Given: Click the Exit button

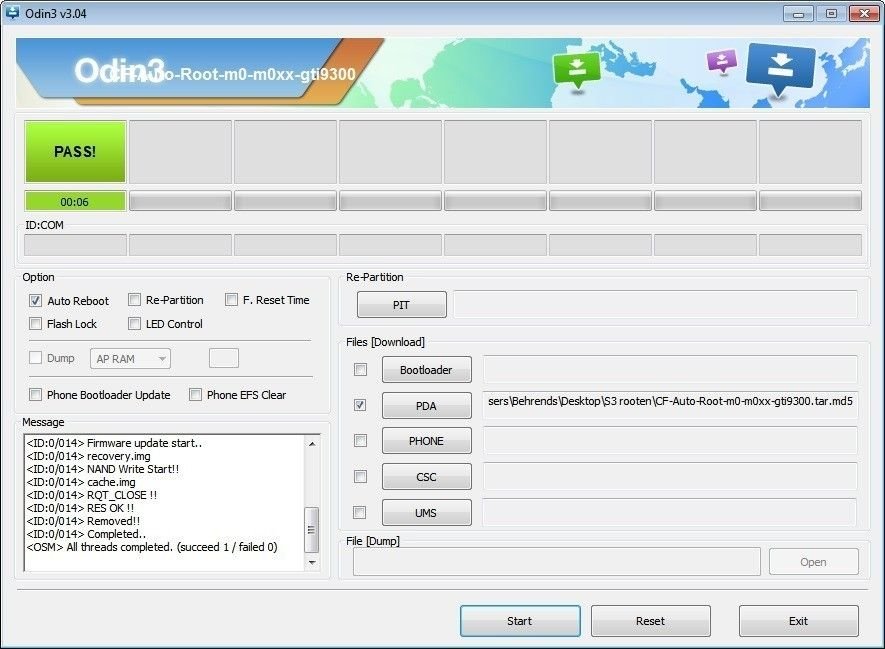Looking at the screenshot, I should click(799, 621).
